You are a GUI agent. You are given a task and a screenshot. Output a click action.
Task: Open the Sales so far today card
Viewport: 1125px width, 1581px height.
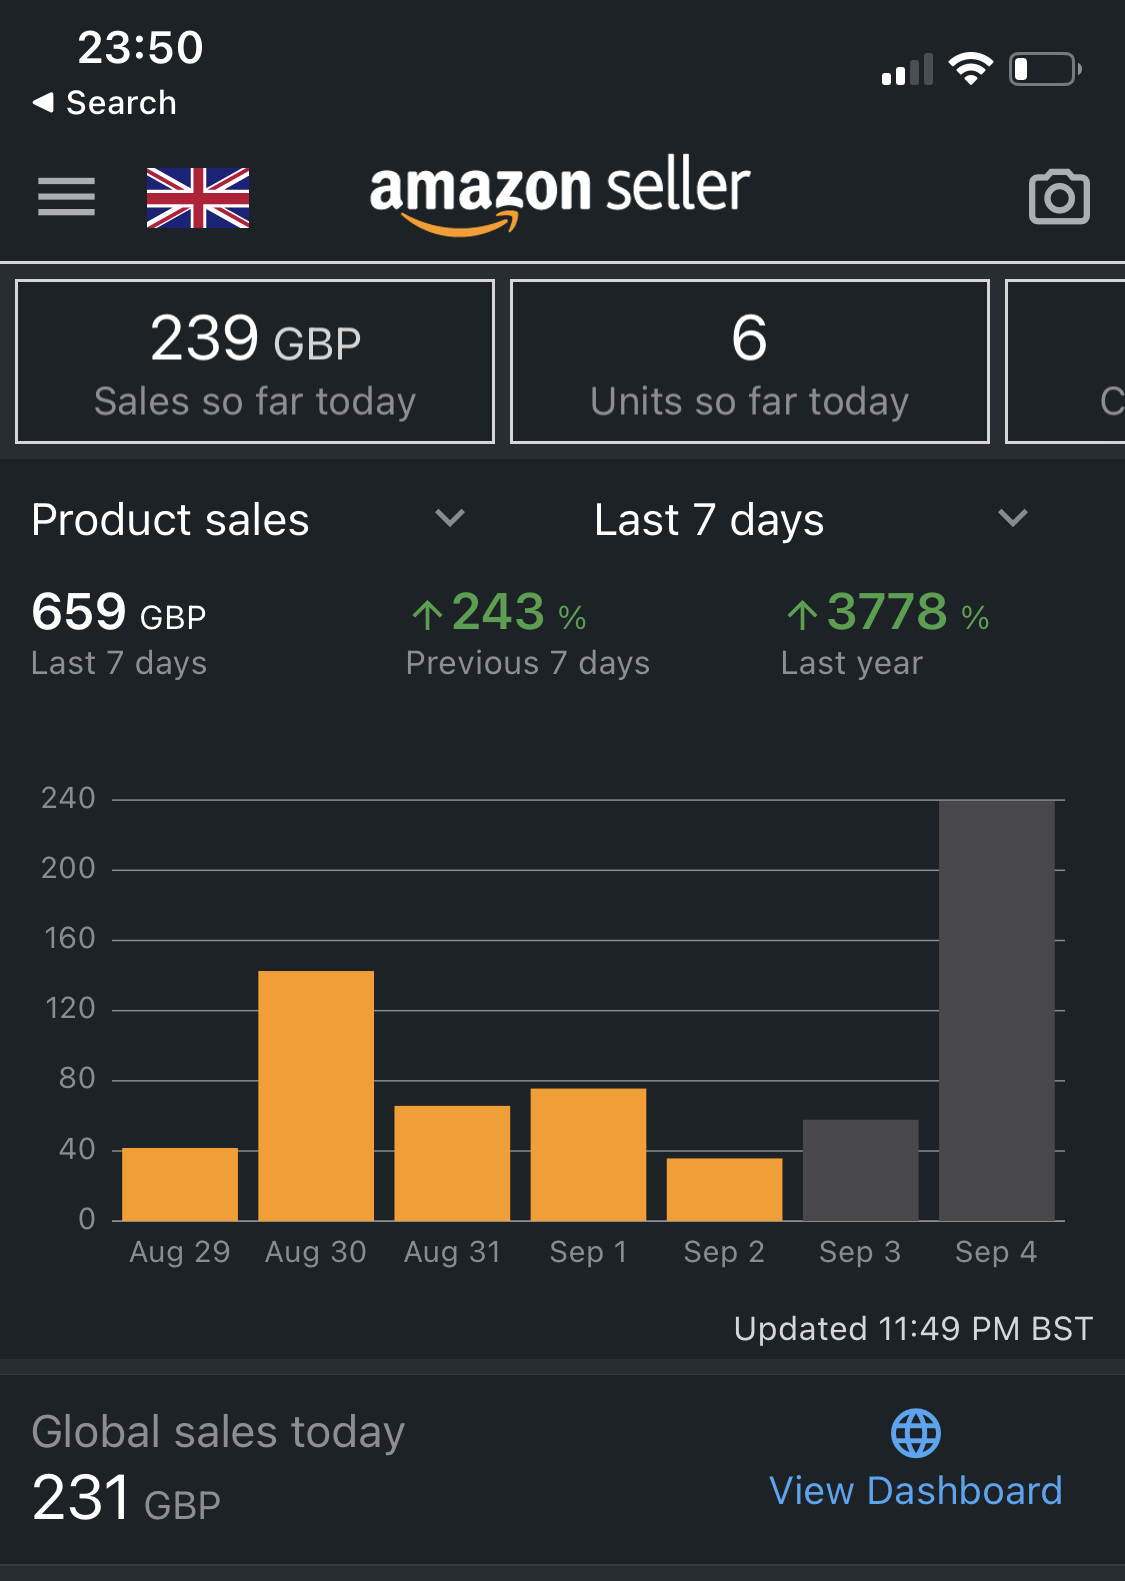(255, 361)
